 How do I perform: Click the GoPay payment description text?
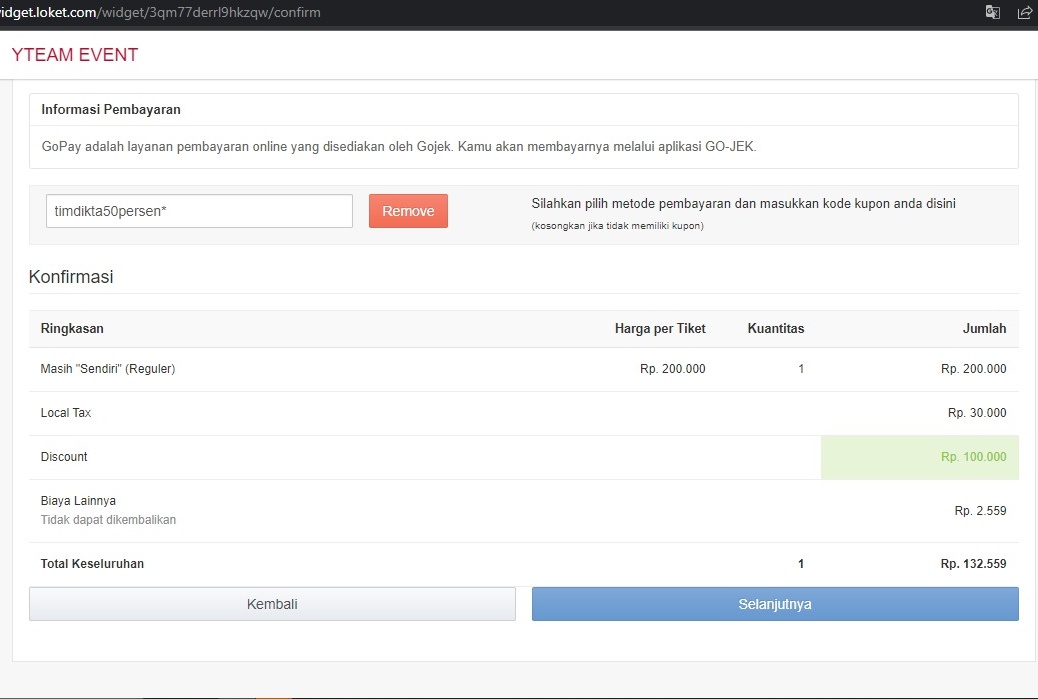pos(399,146)
